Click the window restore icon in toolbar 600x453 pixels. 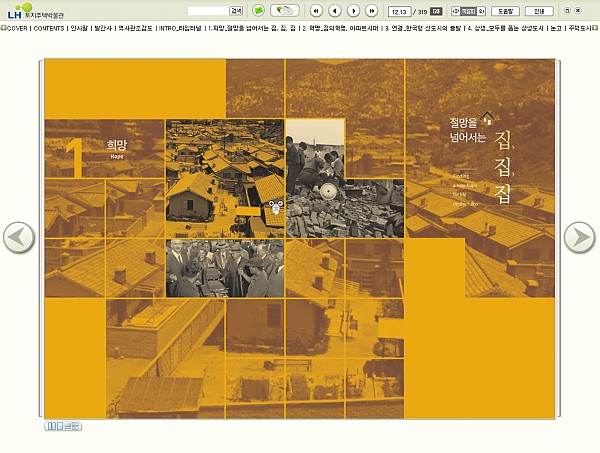(x=567, y=11)
